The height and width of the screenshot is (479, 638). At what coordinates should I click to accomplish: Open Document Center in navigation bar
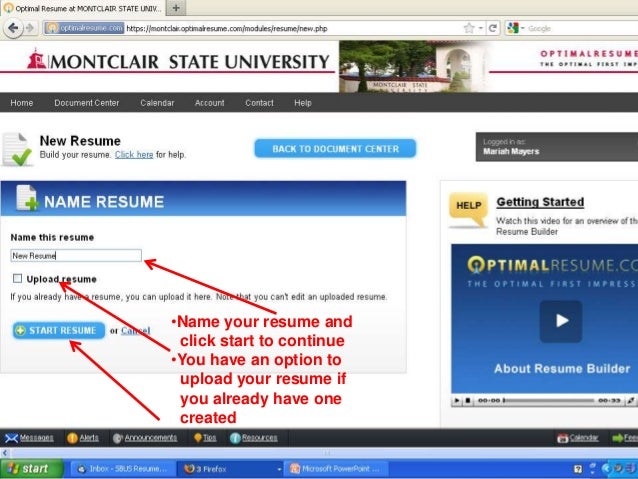[87, 103]
